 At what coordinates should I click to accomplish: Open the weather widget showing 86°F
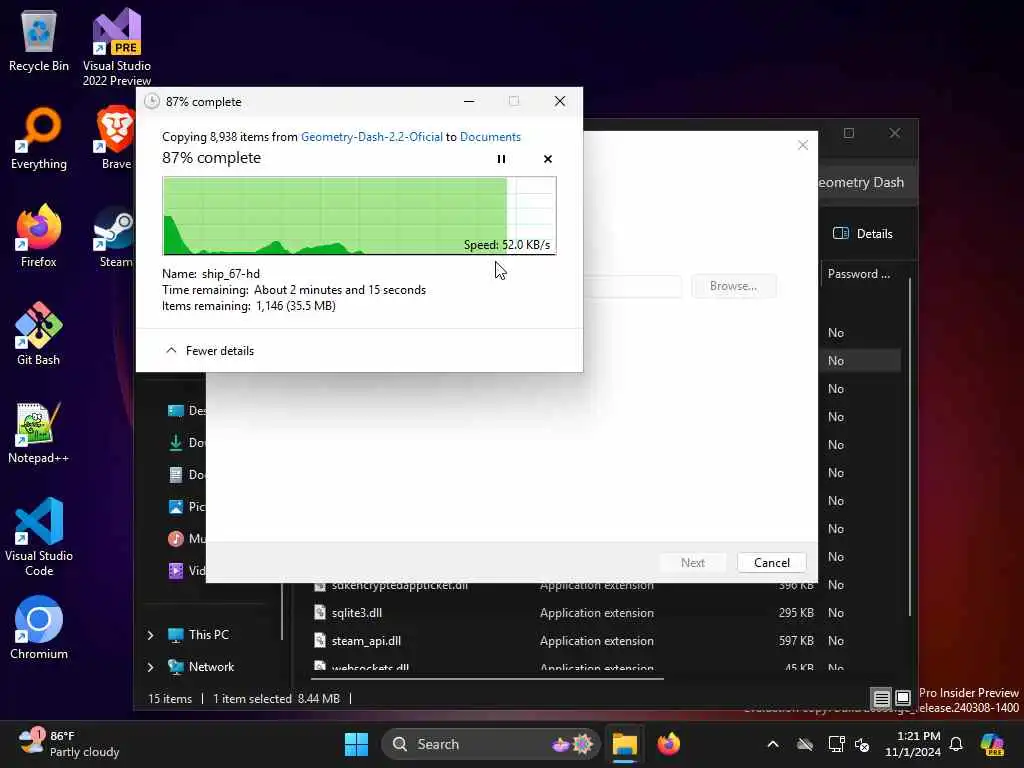pos(69,744)
